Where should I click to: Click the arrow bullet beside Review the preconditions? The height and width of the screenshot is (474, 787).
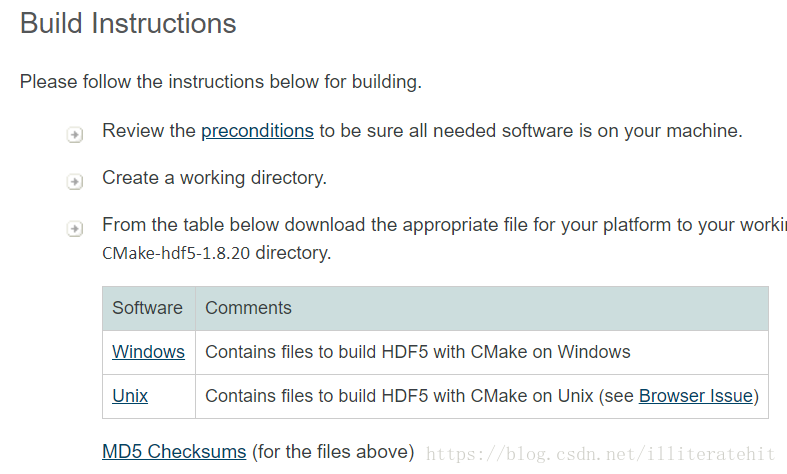(75, 135)
